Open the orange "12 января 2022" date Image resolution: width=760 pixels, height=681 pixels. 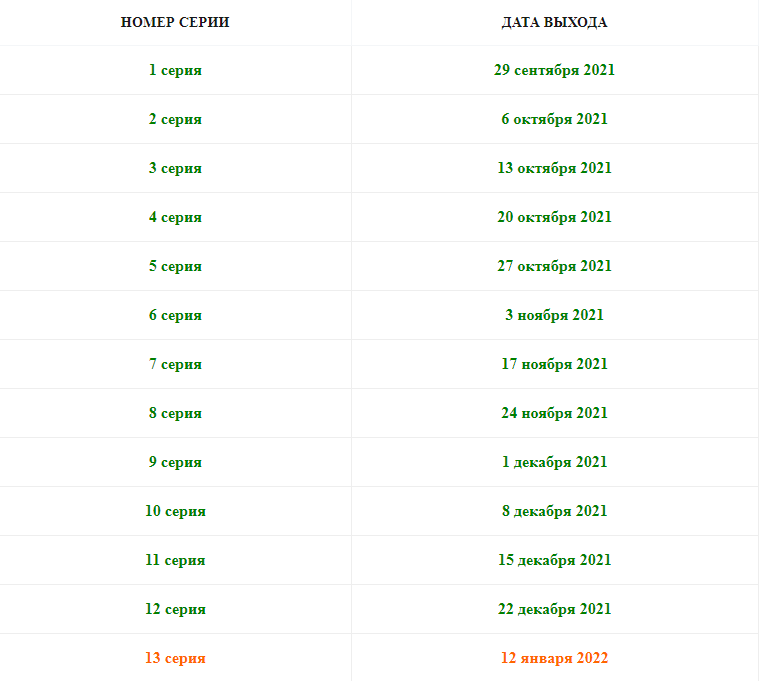(x=554, y=658)
